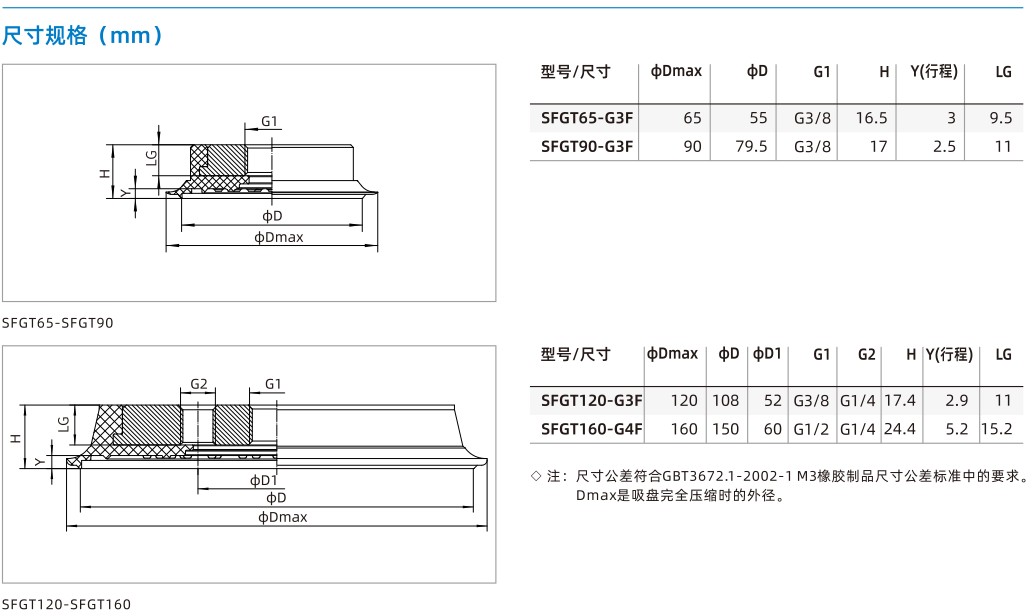Screen dimensions: 1026x614
Task: Click the LG value "9.5" for SFGT65-G3F
Action: coord(1000,118)
